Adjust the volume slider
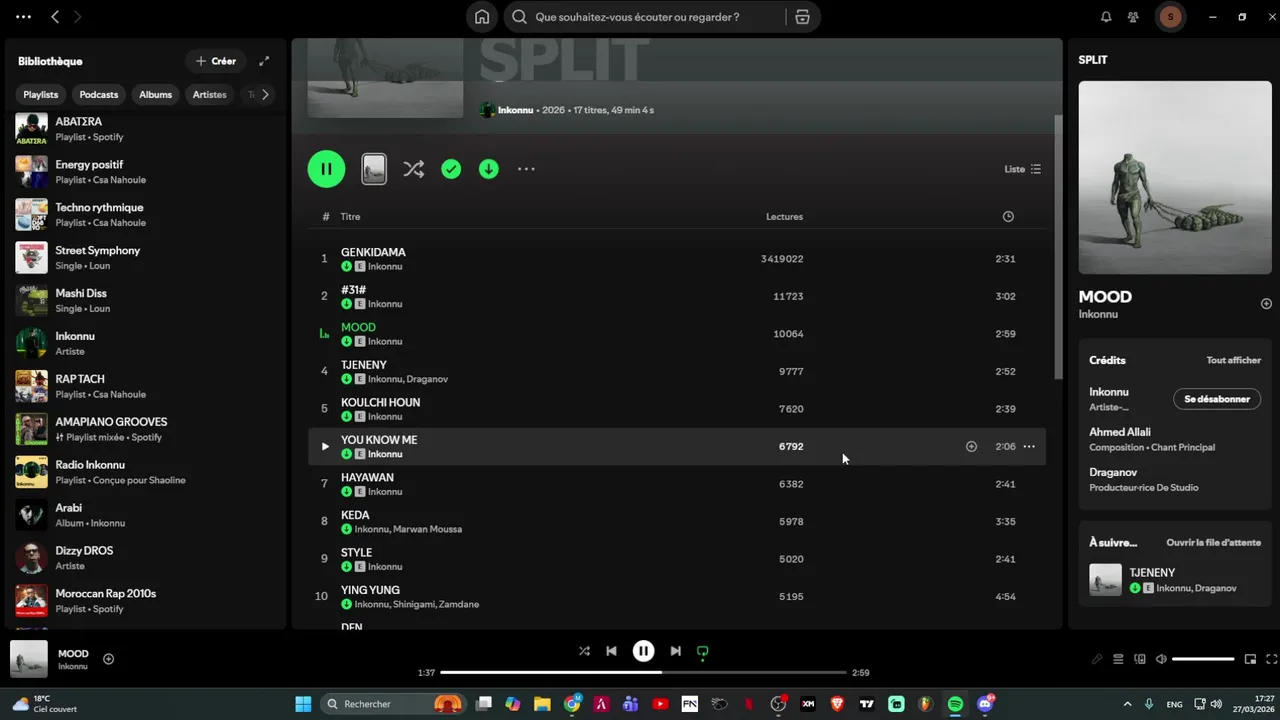This screenshot has height=720, width=1280. 1203,659
